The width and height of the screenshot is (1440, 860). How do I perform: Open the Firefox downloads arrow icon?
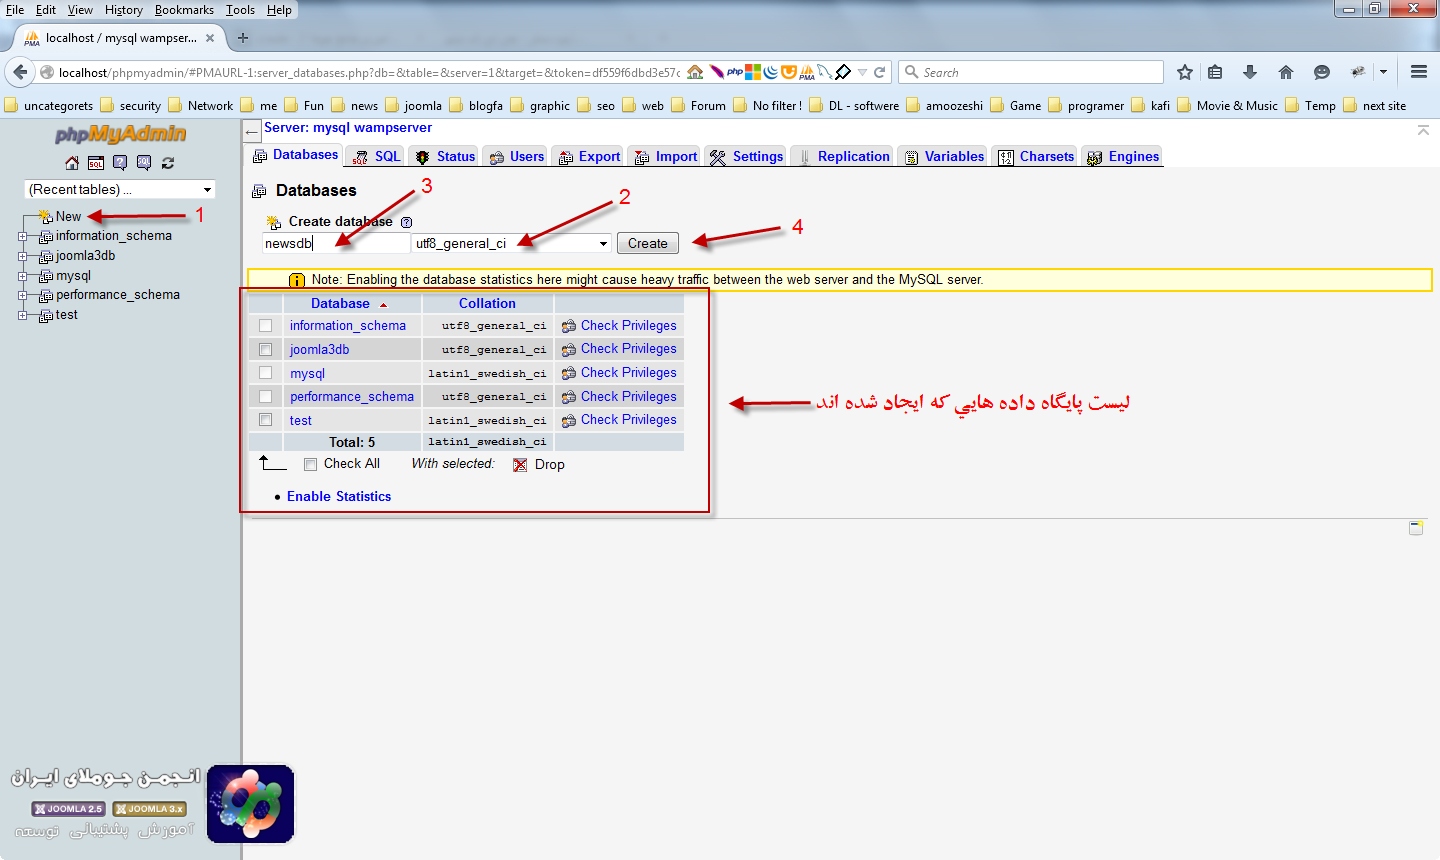1250,72
